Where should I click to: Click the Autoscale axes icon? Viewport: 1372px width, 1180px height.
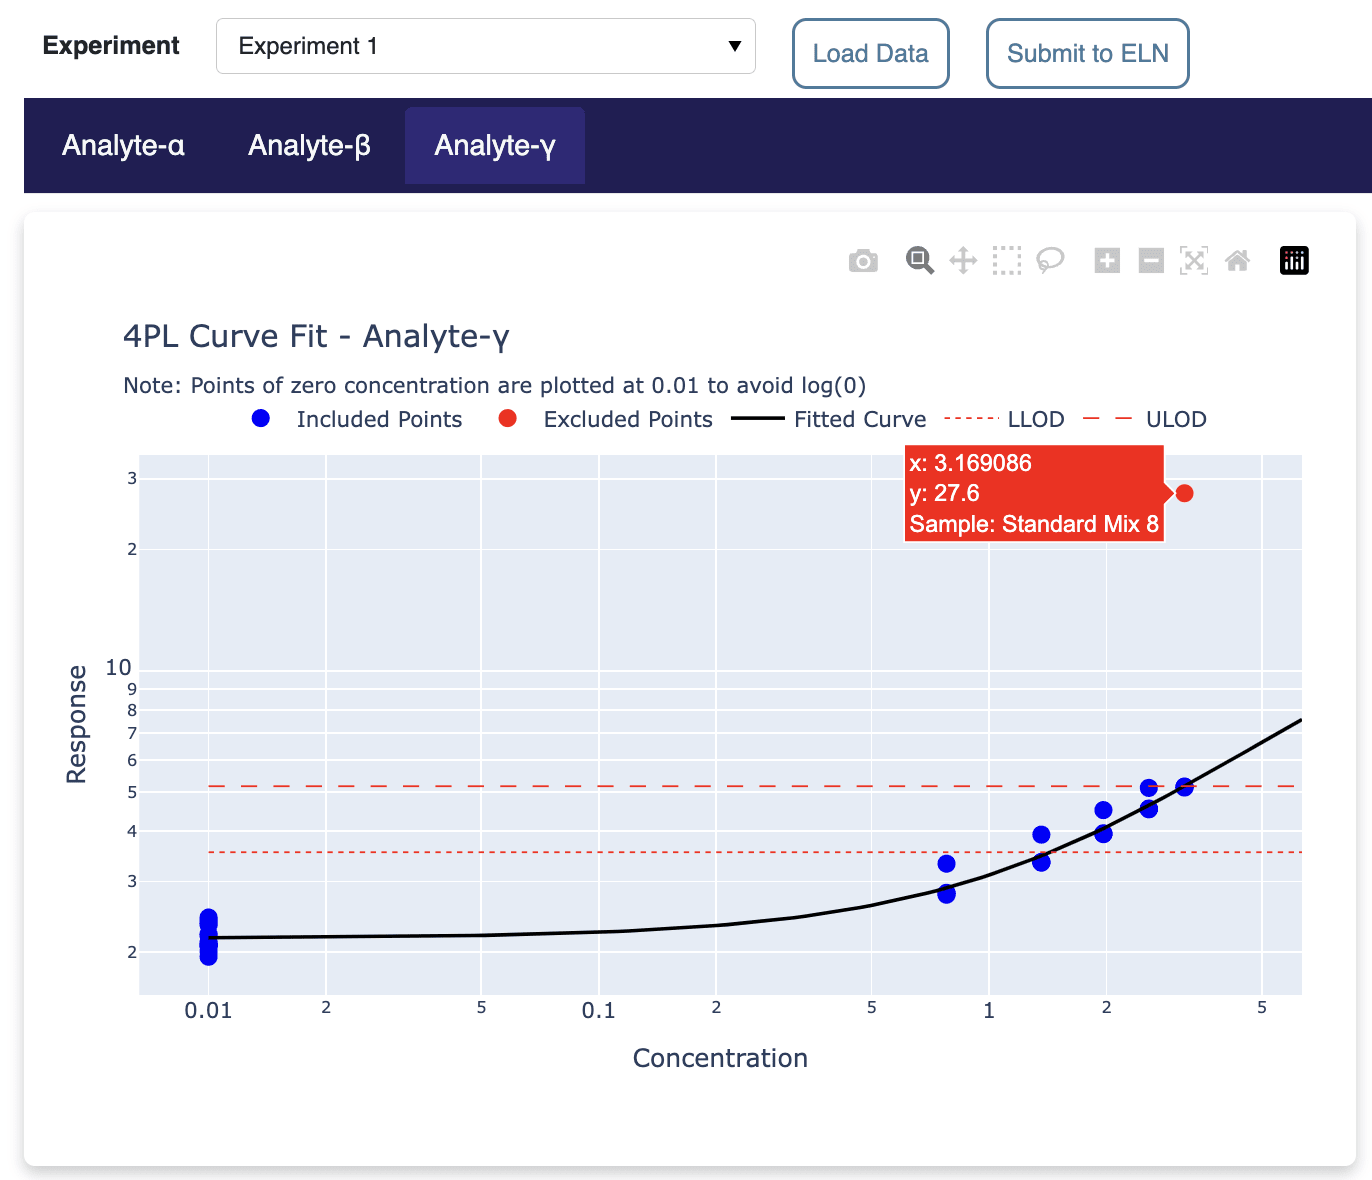(x=1194, y=261)
